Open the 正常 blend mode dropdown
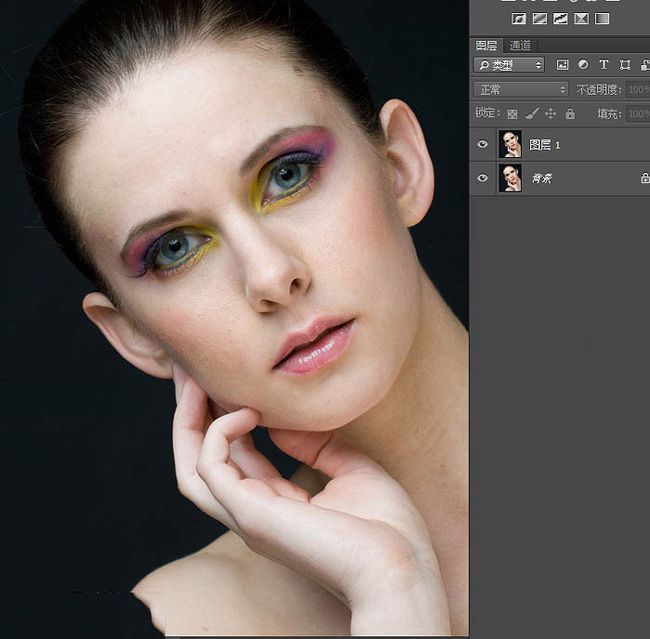 pos(521,90)
